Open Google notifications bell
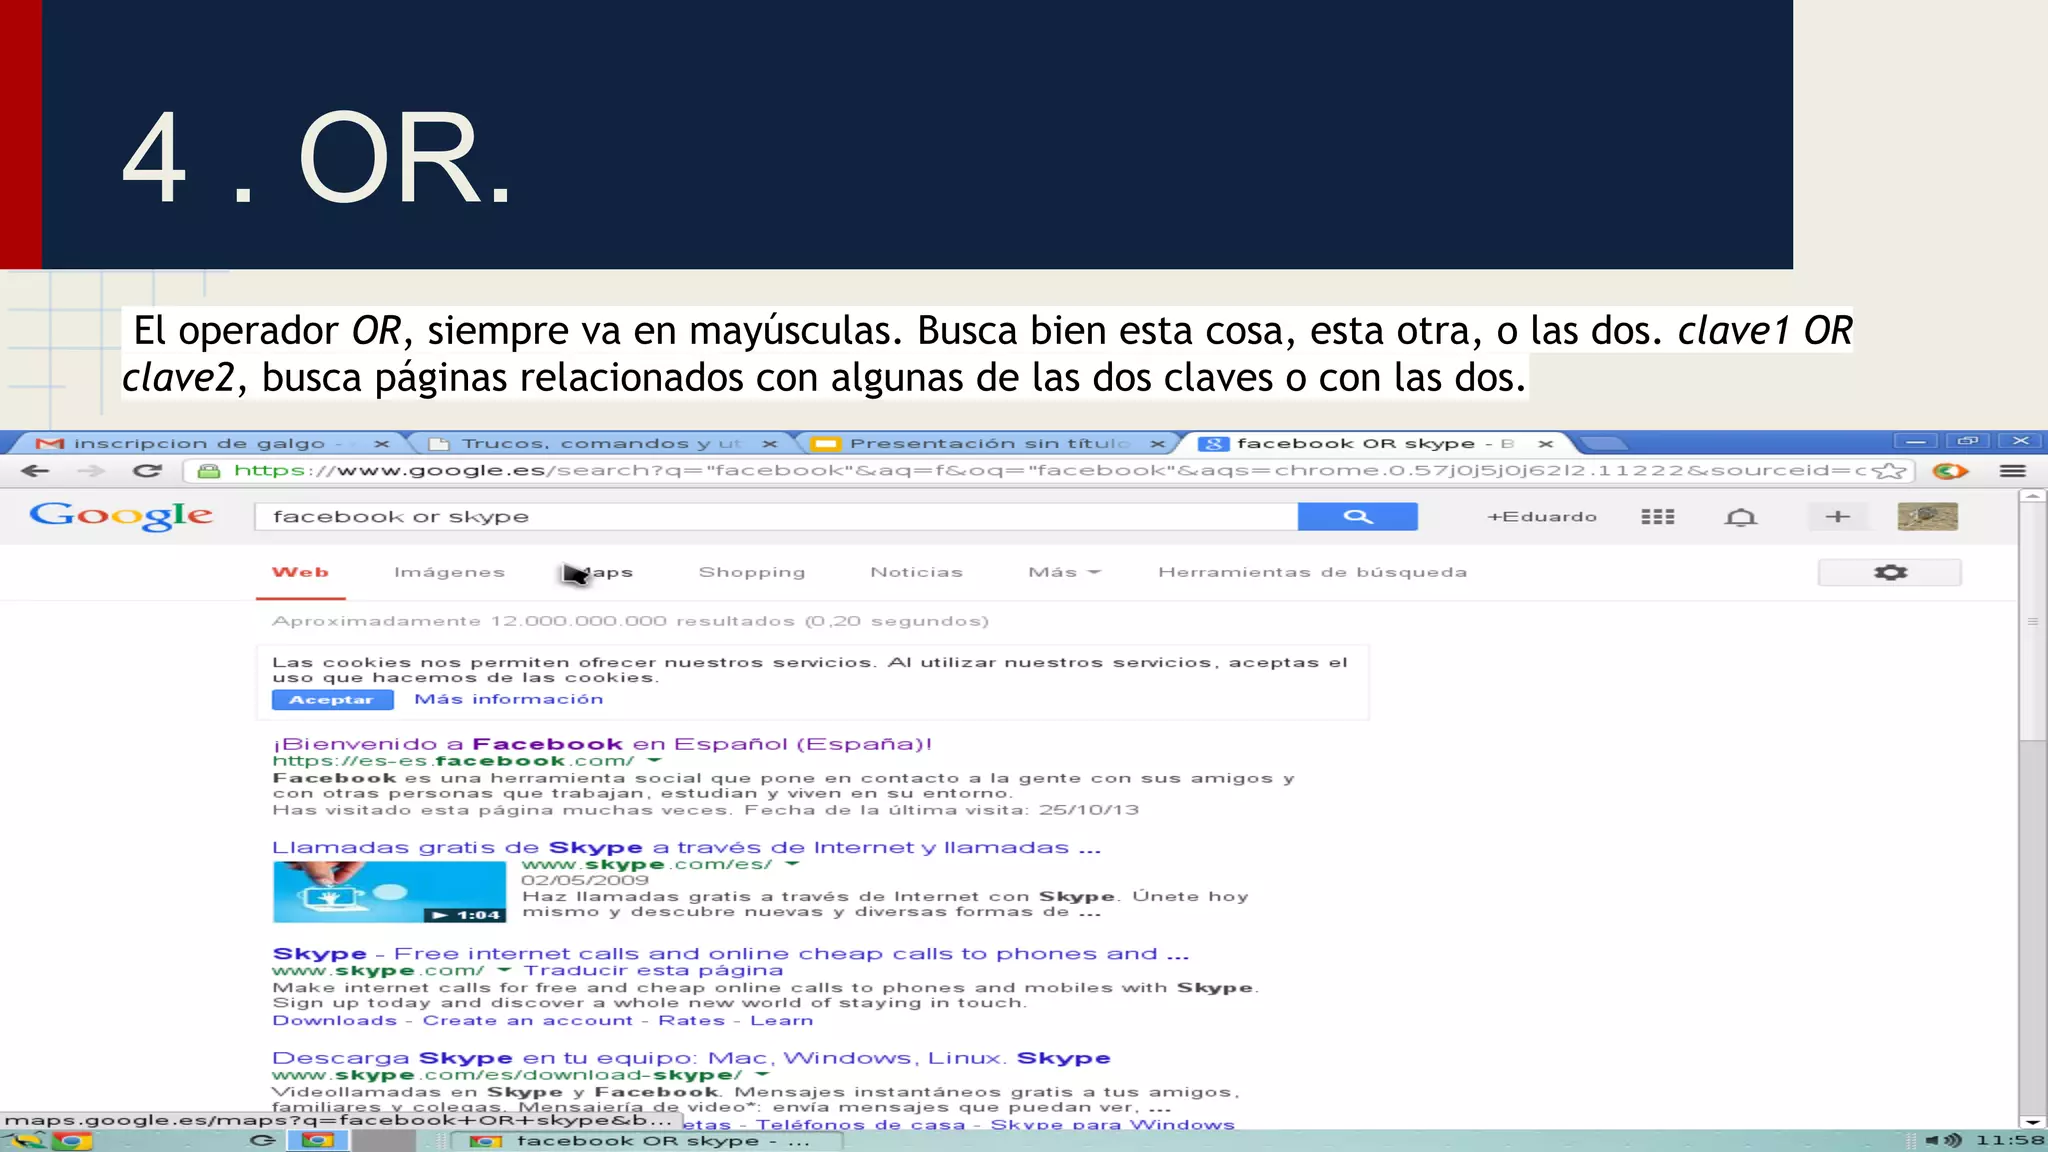The width and height of the screenshot is (2048, 1152). [x=1741, y=517]
